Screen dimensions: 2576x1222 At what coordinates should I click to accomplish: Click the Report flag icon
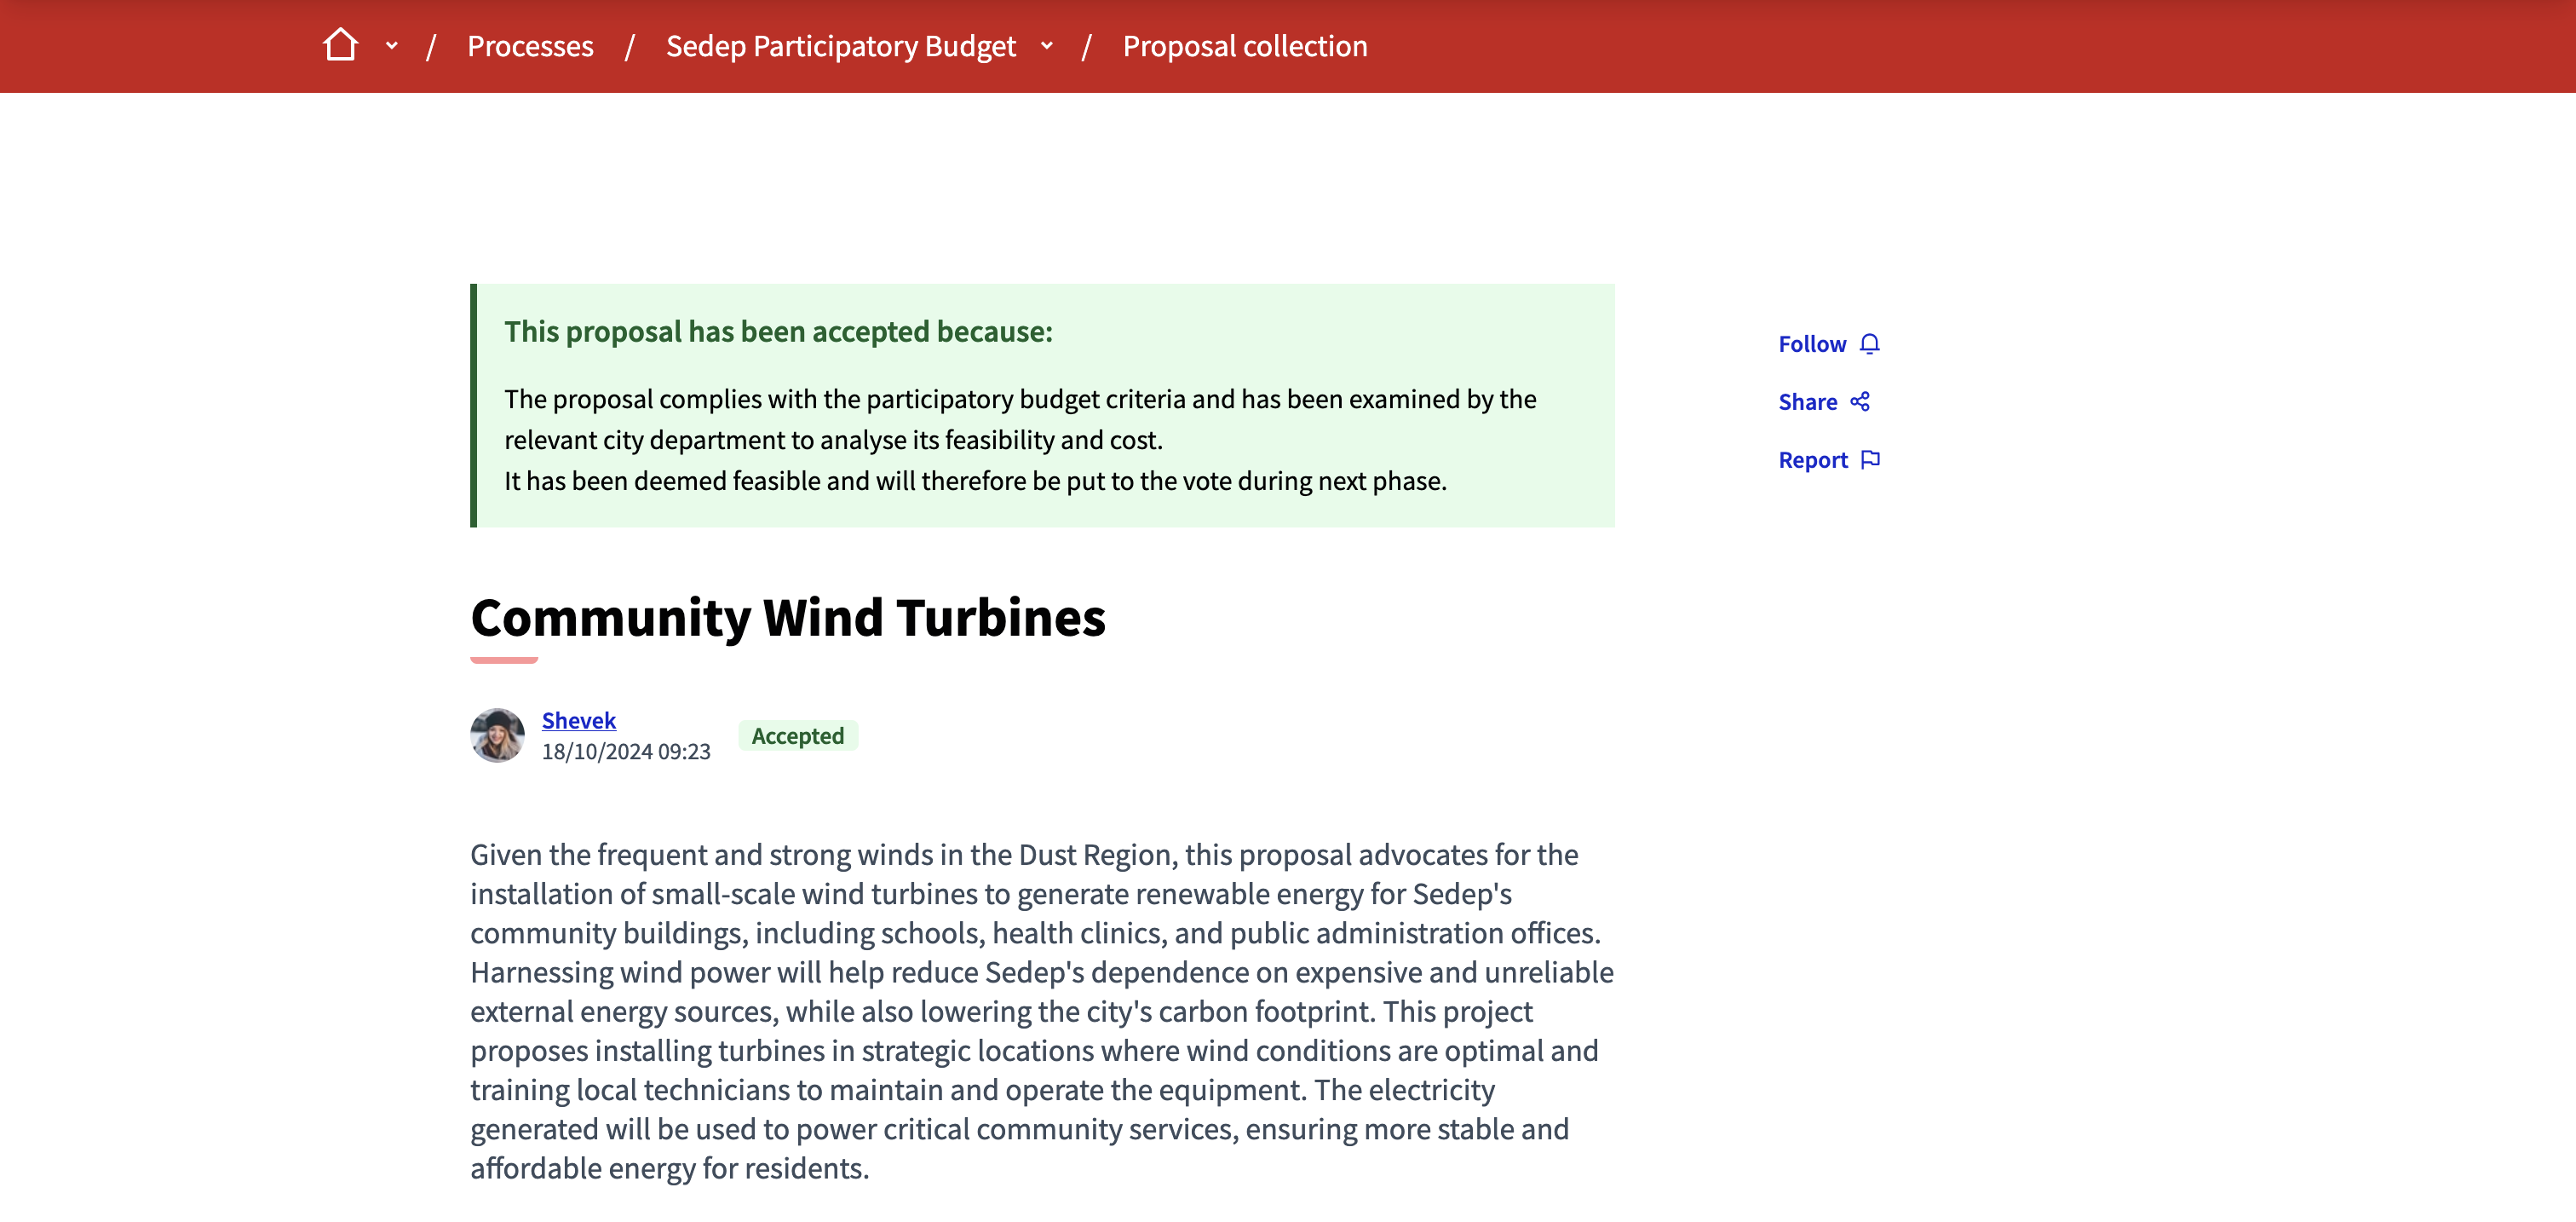point(1870,460)
